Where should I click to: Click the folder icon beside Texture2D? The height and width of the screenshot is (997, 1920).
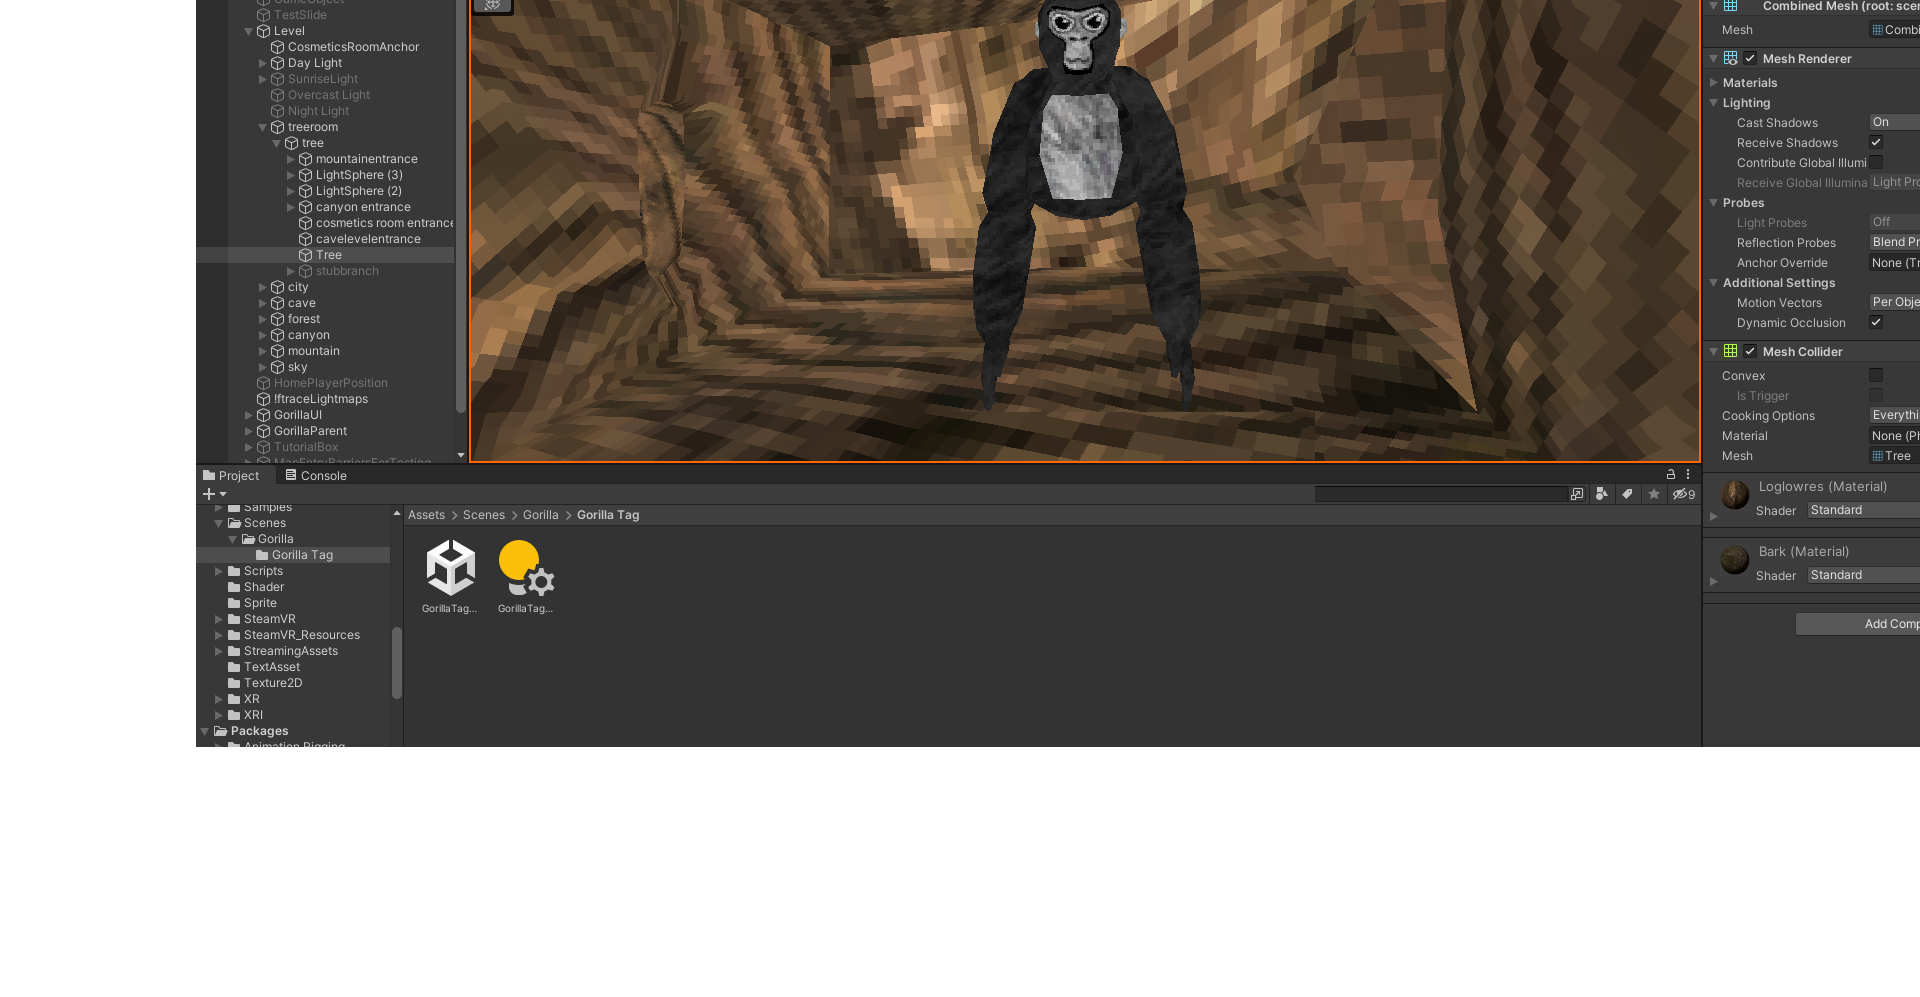234,683
